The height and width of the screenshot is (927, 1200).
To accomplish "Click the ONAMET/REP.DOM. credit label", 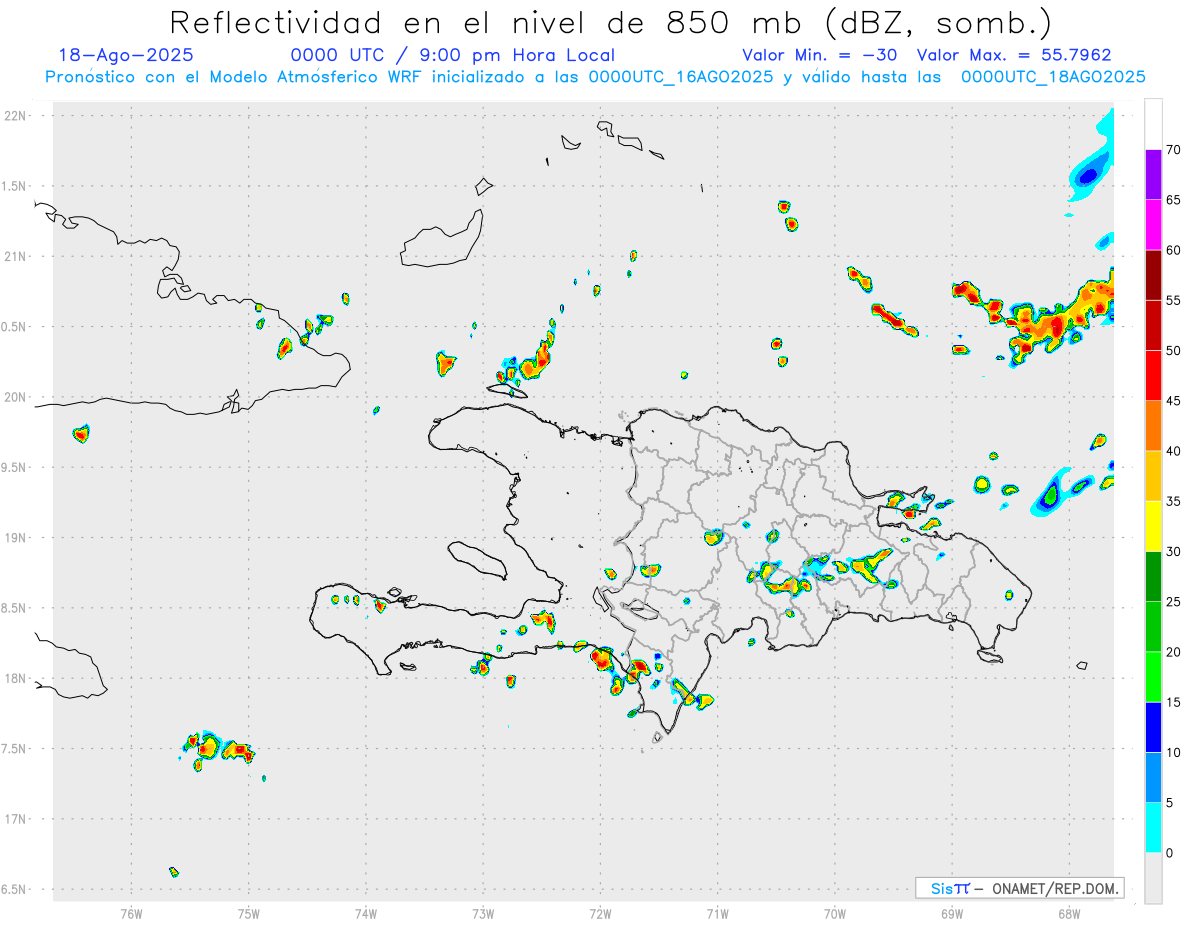I will [1056, 888].
